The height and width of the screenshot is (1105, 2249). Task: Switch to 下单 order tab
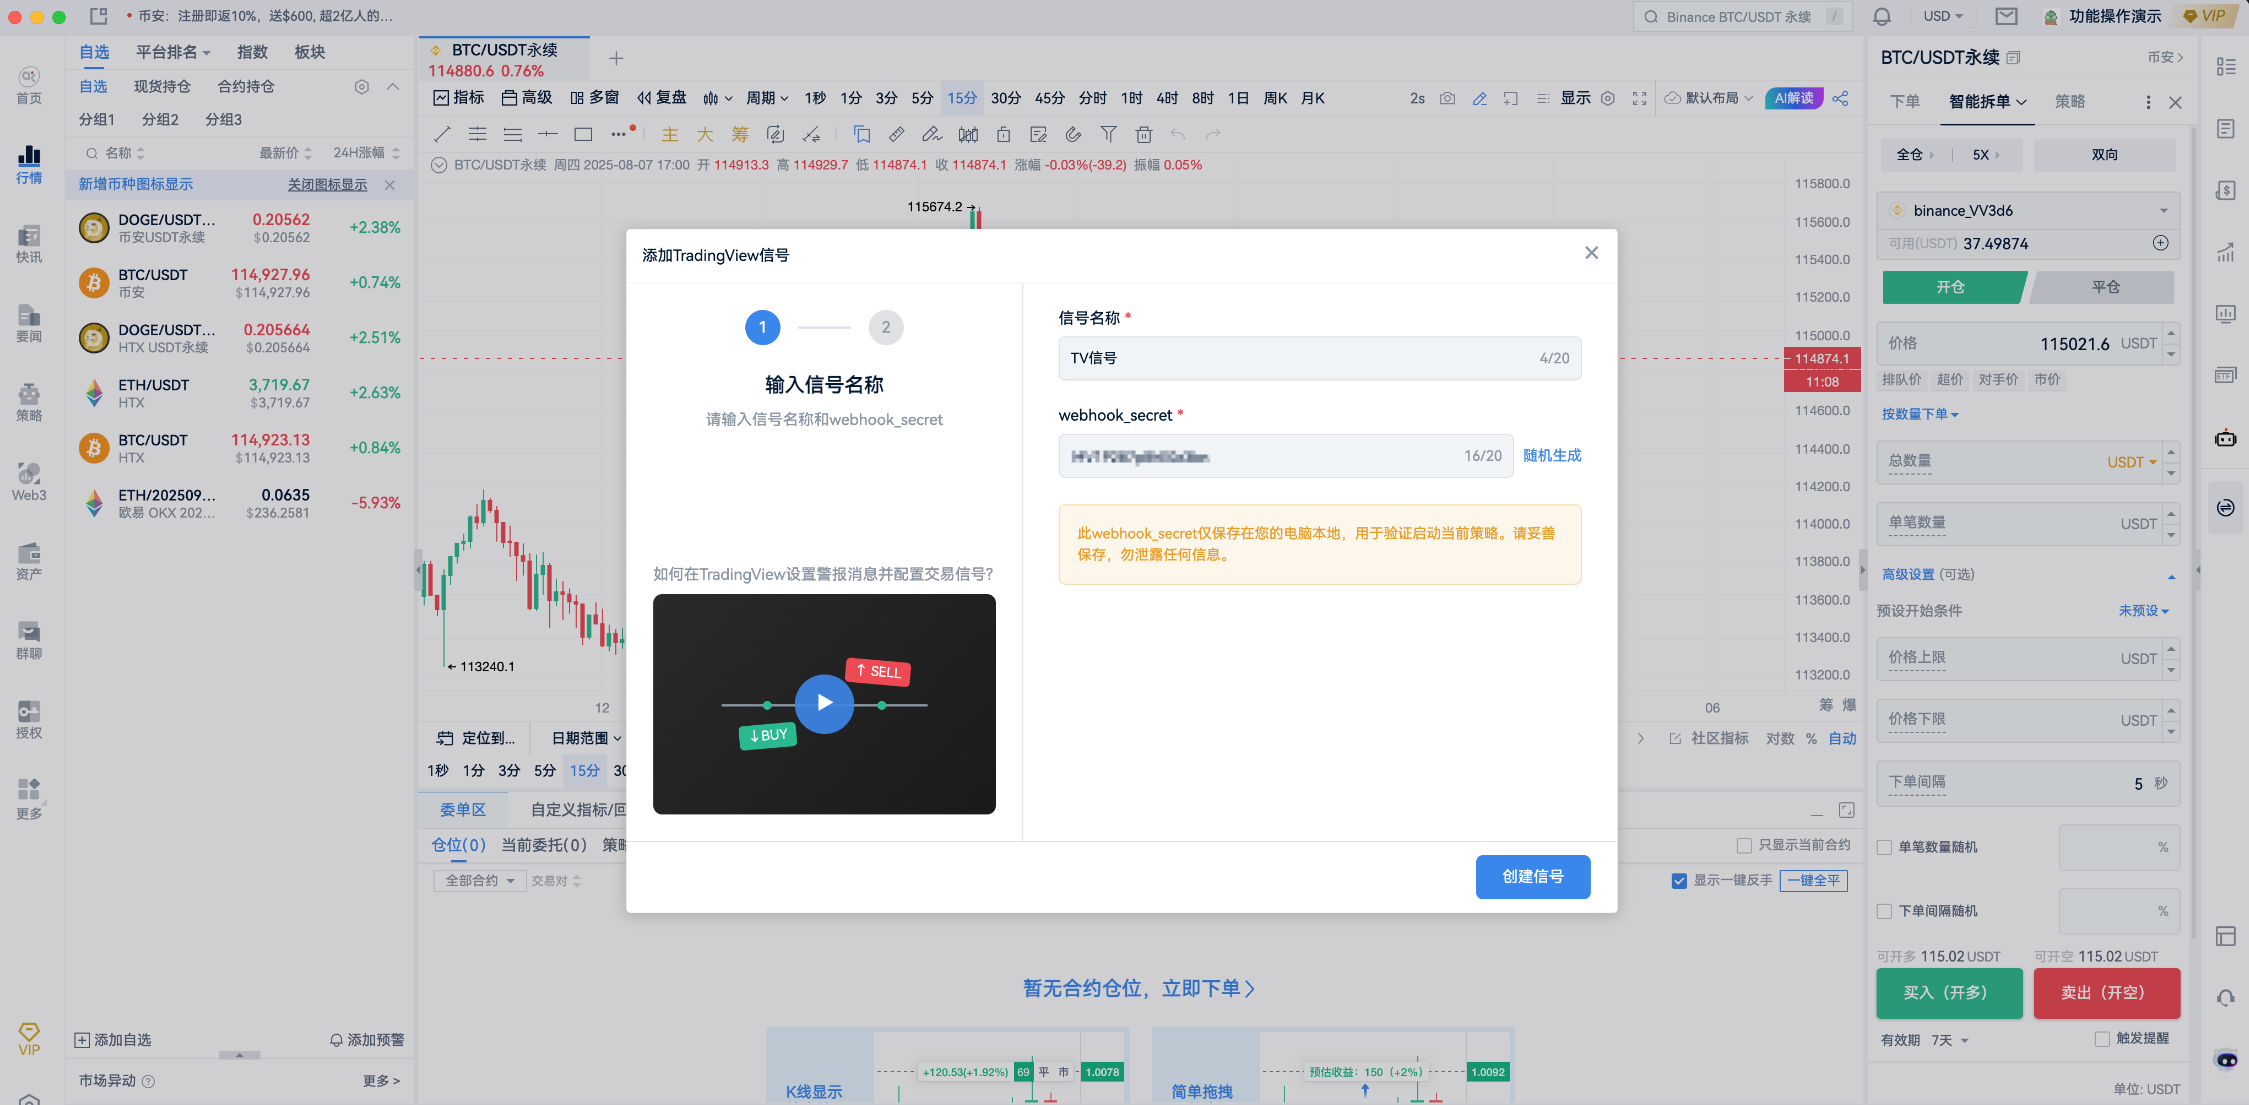click(x=1904, y=102)
